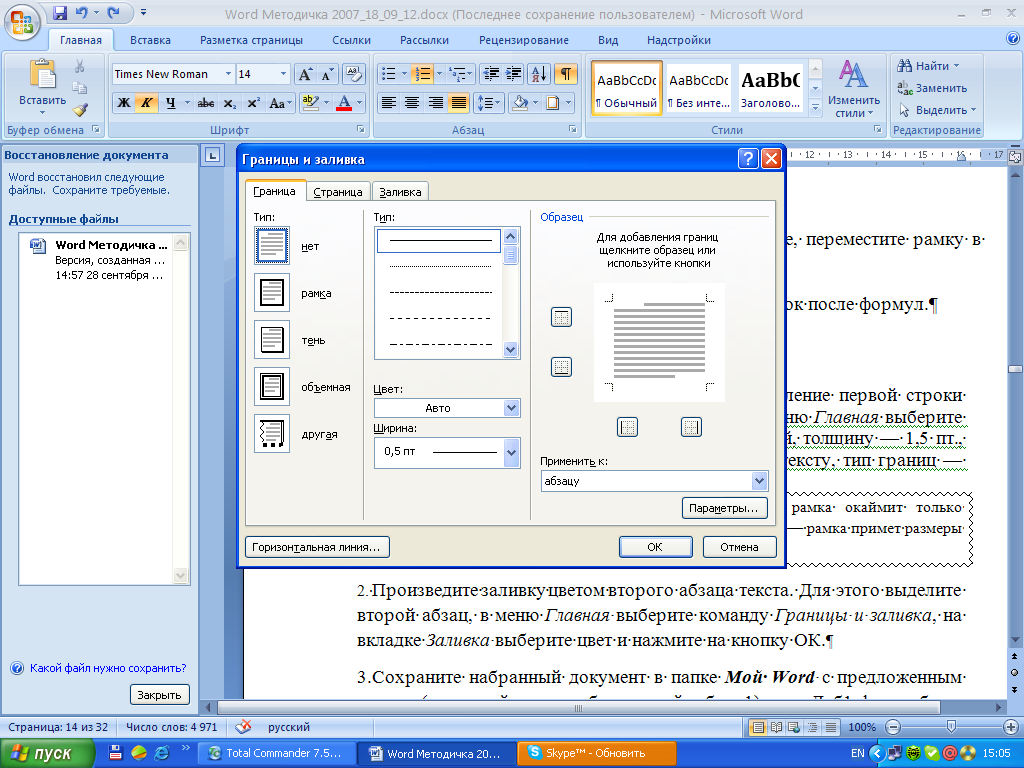Click the Office button logo

[x=22, y=22]
